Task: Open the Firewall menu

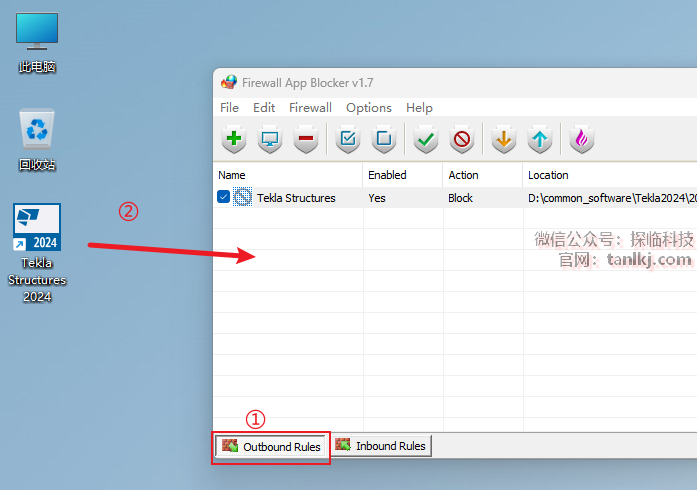Action: coord(310,108)
